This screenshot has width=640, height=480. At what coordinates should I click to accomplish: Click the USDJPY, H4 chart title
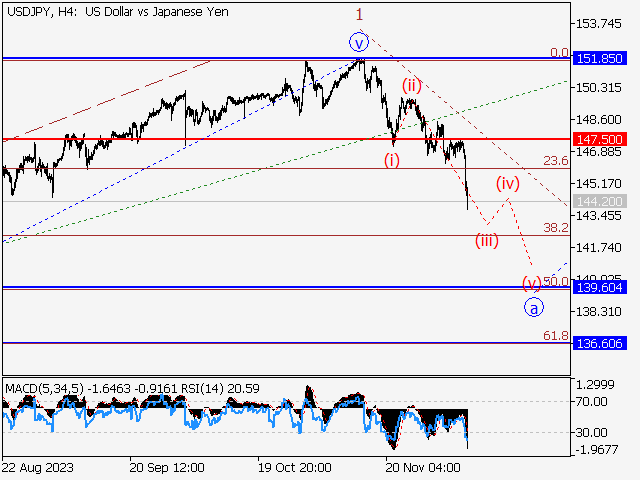click(118, 12)
